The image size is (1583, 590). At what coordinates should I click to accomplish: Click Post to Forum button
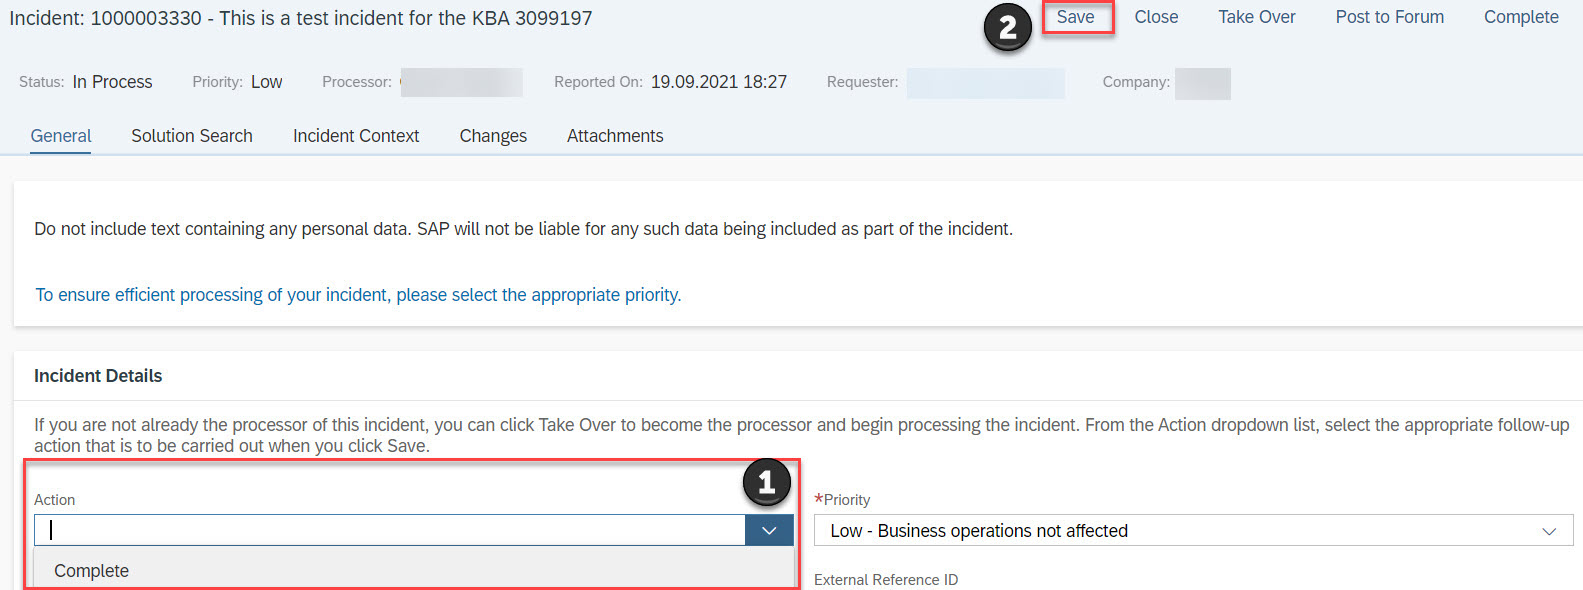1389,17
